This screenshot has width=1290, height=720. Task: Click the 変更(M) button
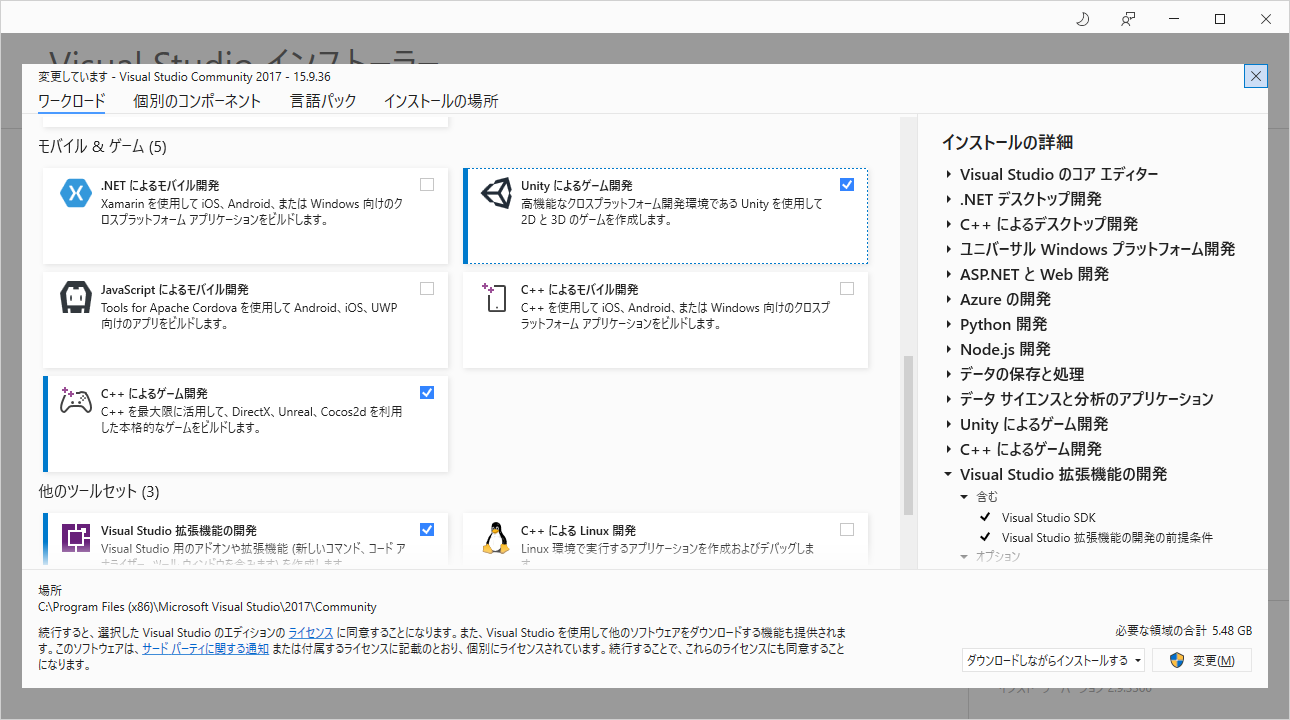(1202, 660)
